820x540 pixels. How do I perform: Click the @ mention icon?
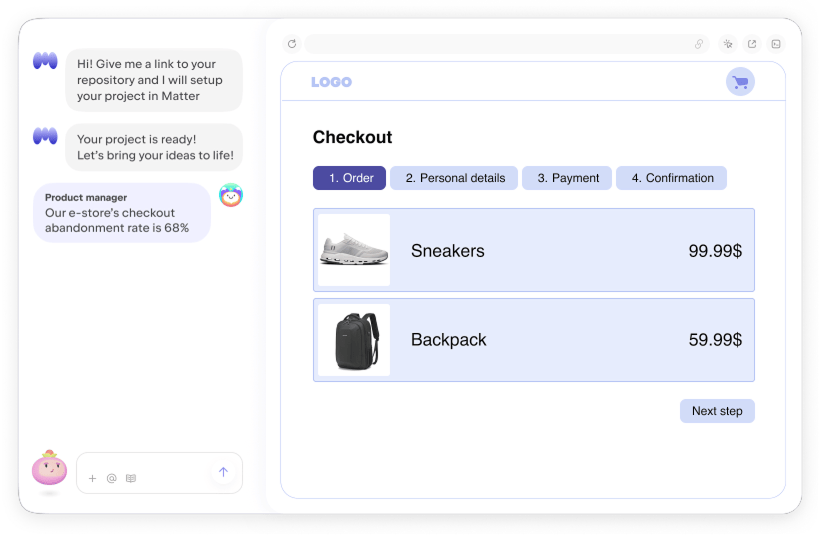pos(112,478)
